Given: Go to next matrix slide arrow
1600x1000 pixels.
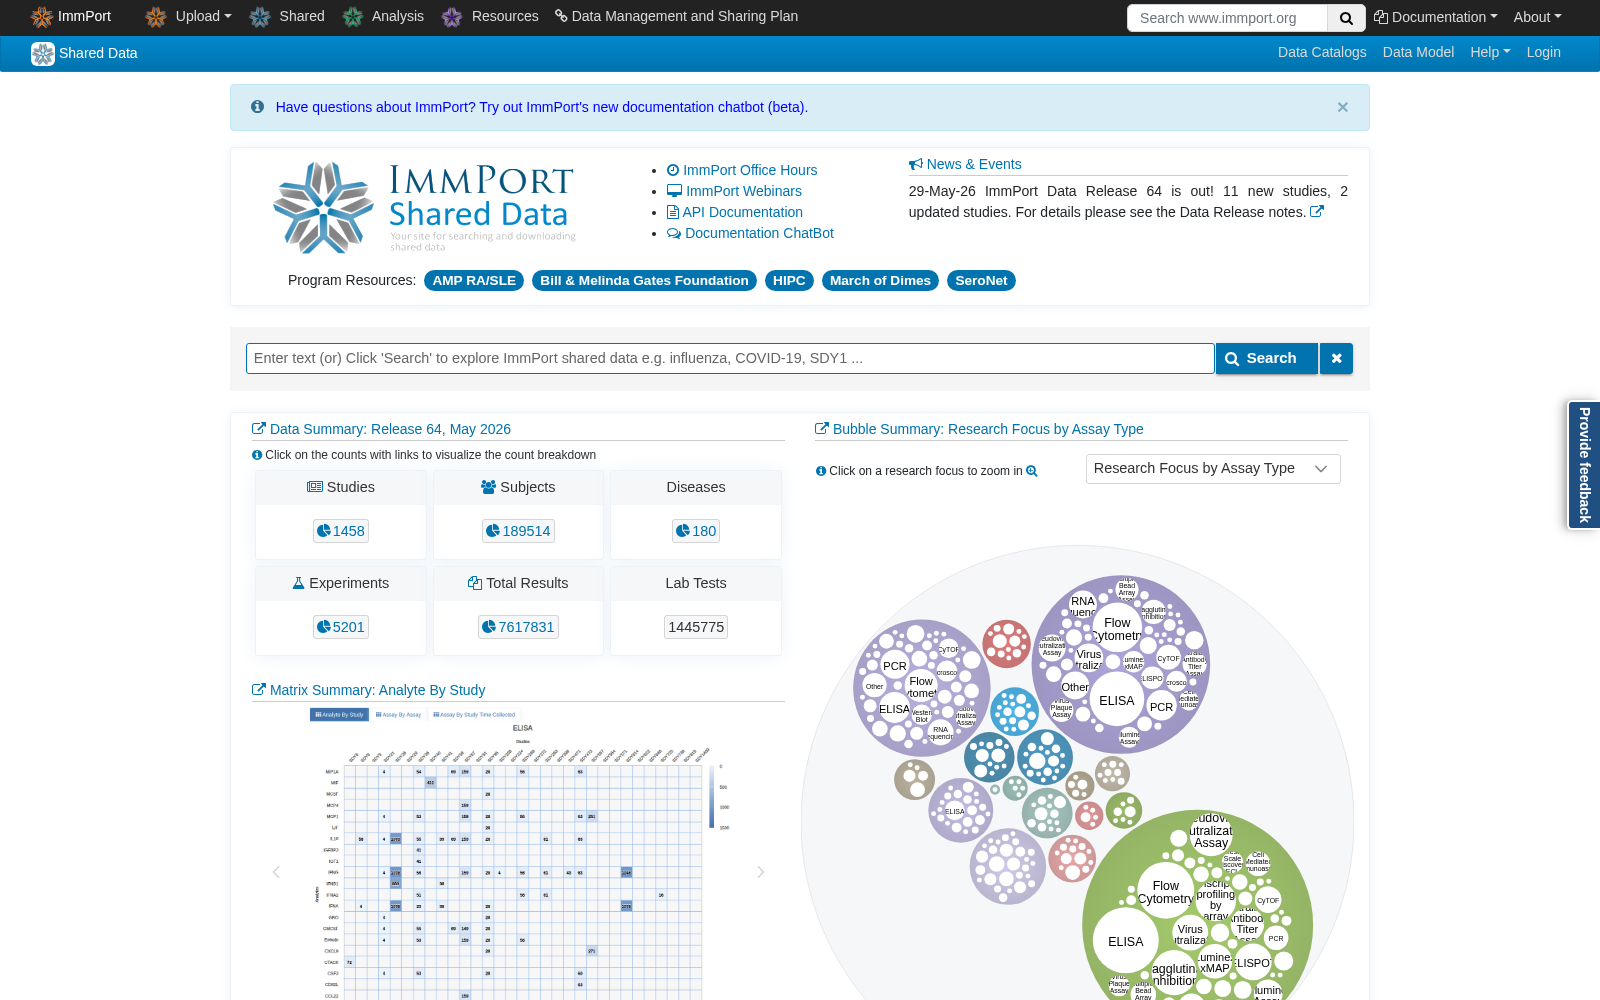Looking at the screenshot, I should click(760, 872).
